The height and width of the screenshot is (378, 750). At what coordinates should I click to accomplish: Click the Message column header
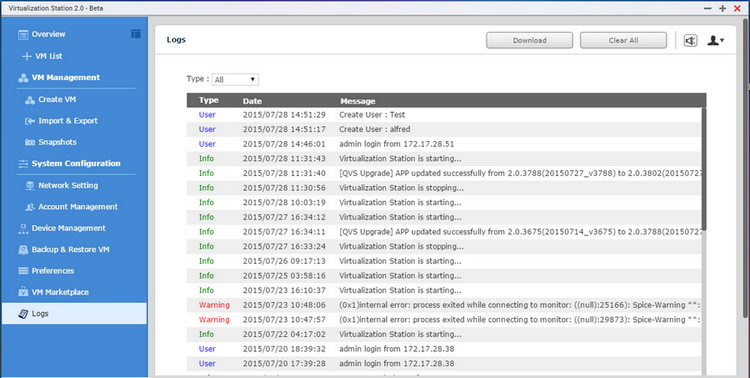(x=357, y=101)
